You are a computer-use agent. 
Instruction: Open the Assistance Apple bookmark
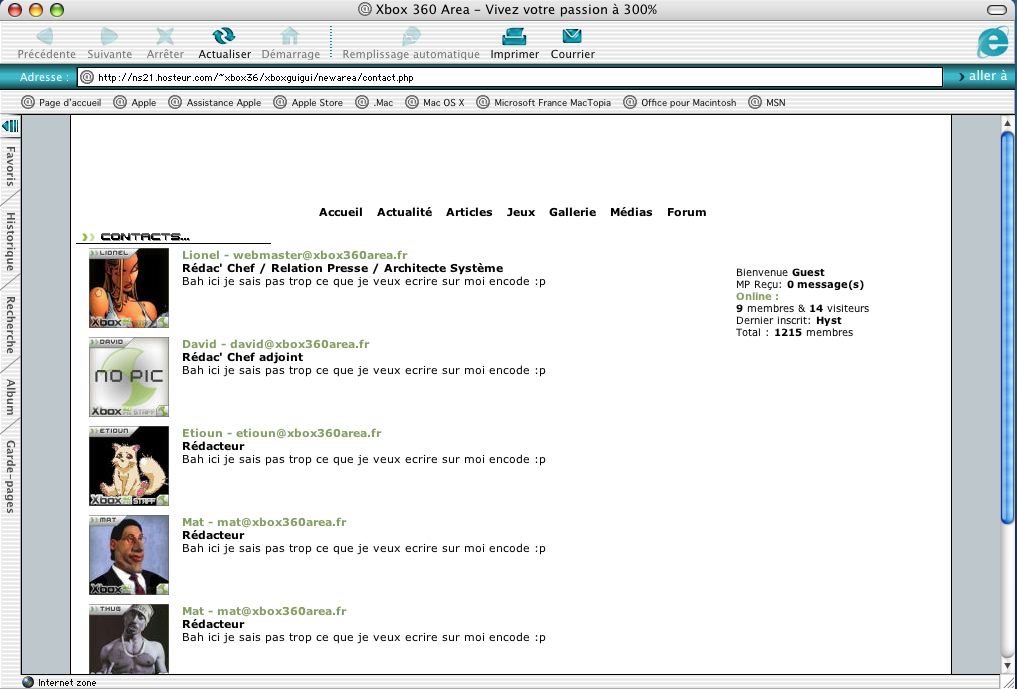tap(215, 103)
